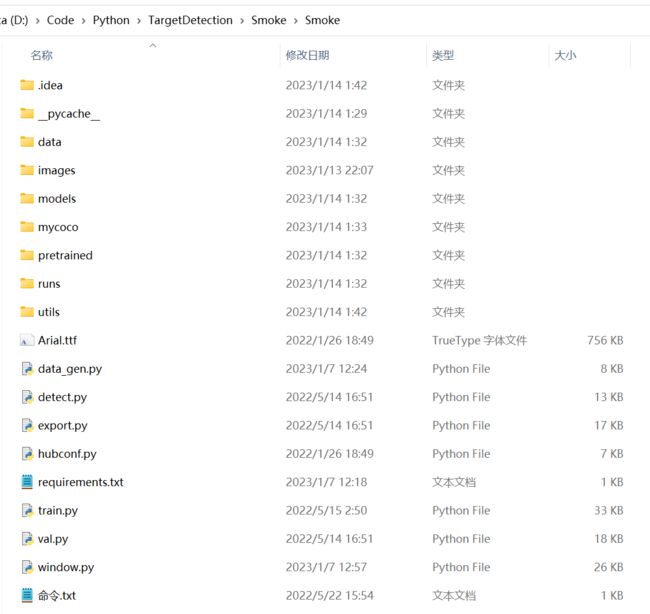Select the folder name 'pretrained'

(x=65, y=255)
